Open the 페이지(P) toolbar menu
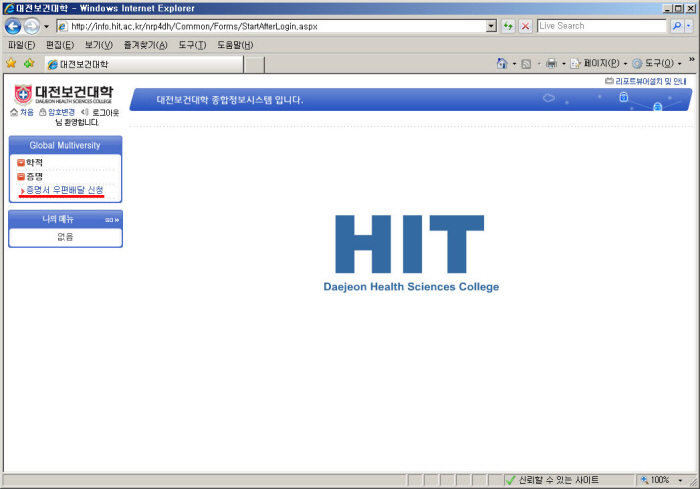700x489 pixels. (598, 64)
